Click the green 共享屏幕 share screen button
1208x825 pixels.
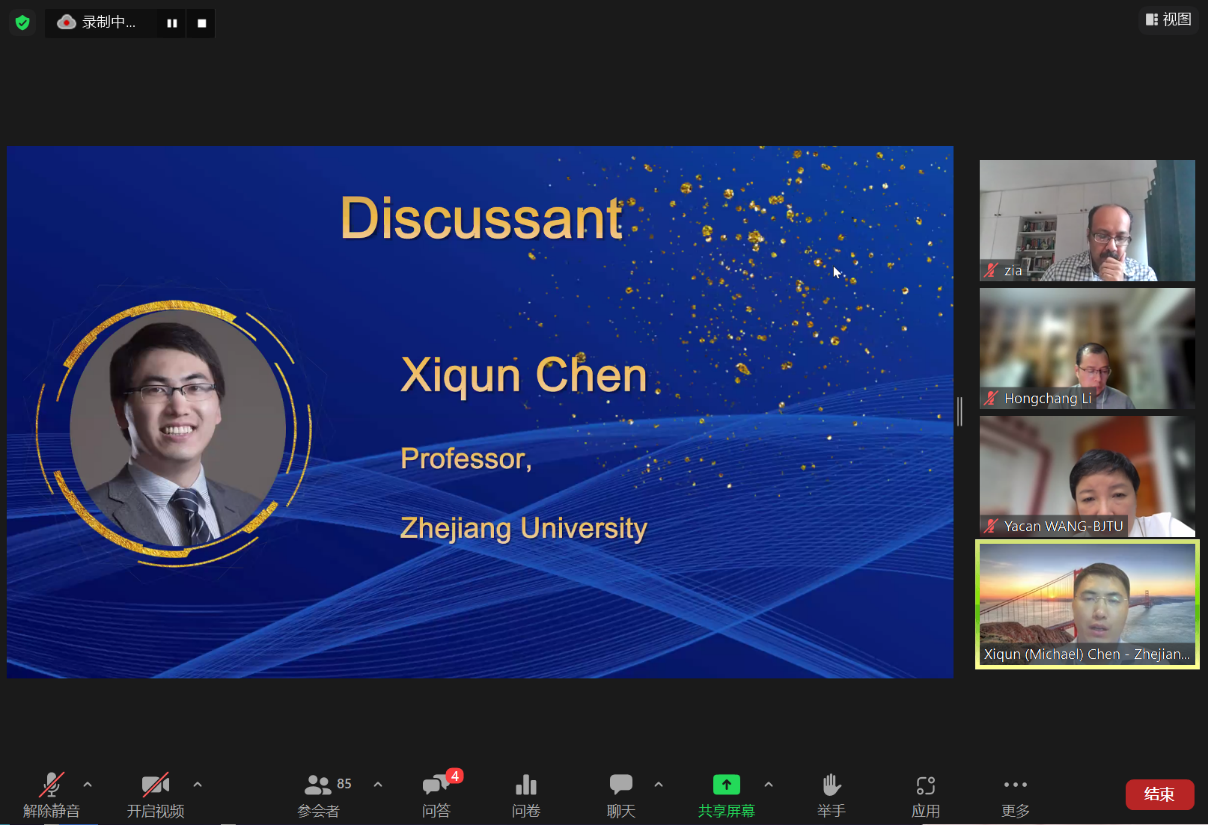(x=726, y=796)
